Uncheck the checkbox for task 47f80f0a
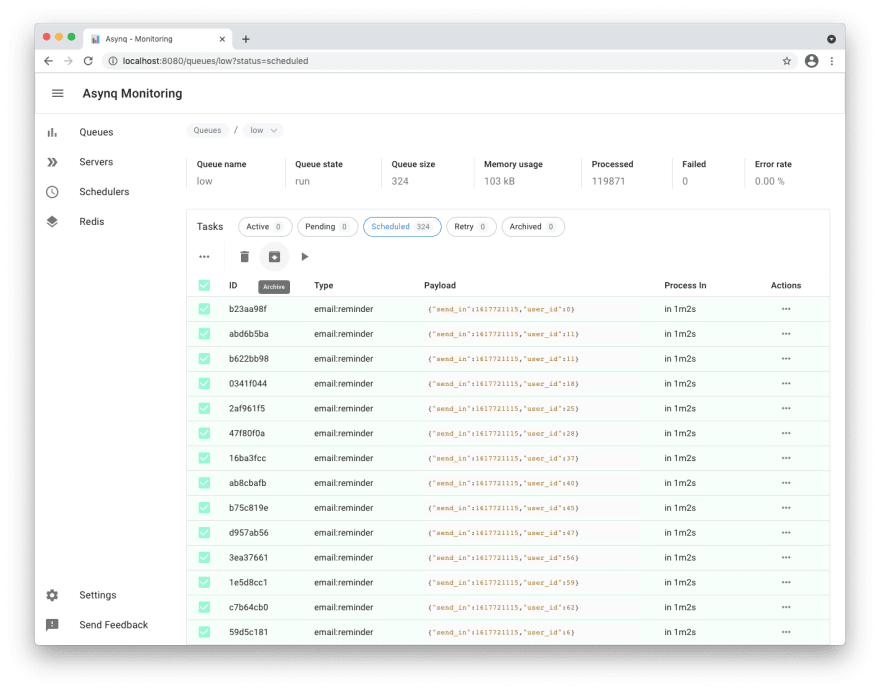880x691 pixels. 204,433
